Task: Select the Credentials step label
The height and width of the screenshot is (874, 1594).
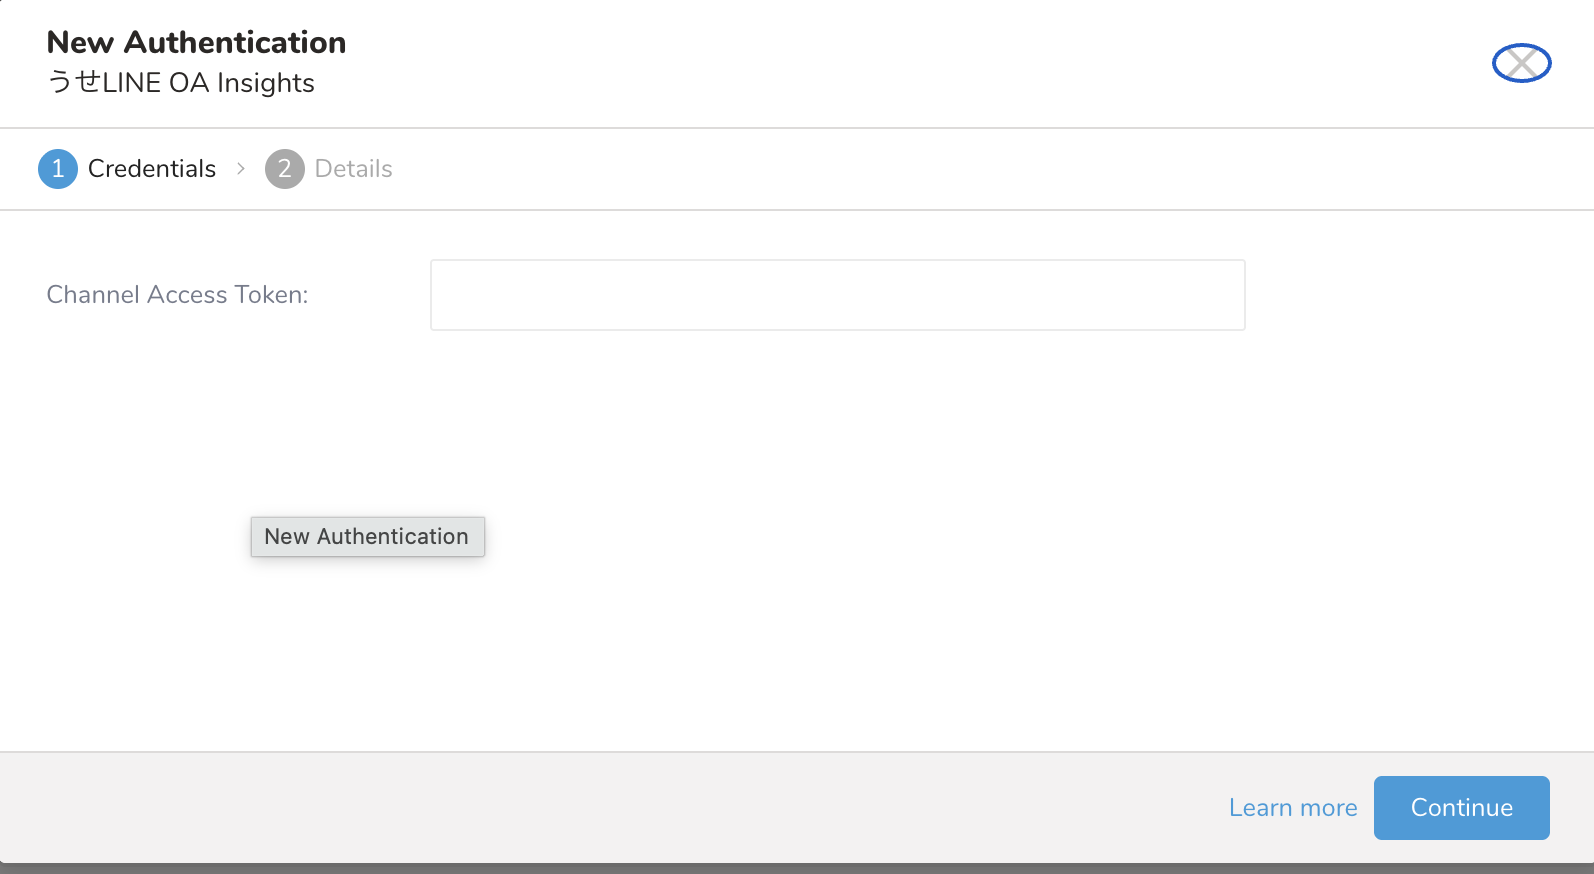Action: pyautogui.click(x=152, y=169)
